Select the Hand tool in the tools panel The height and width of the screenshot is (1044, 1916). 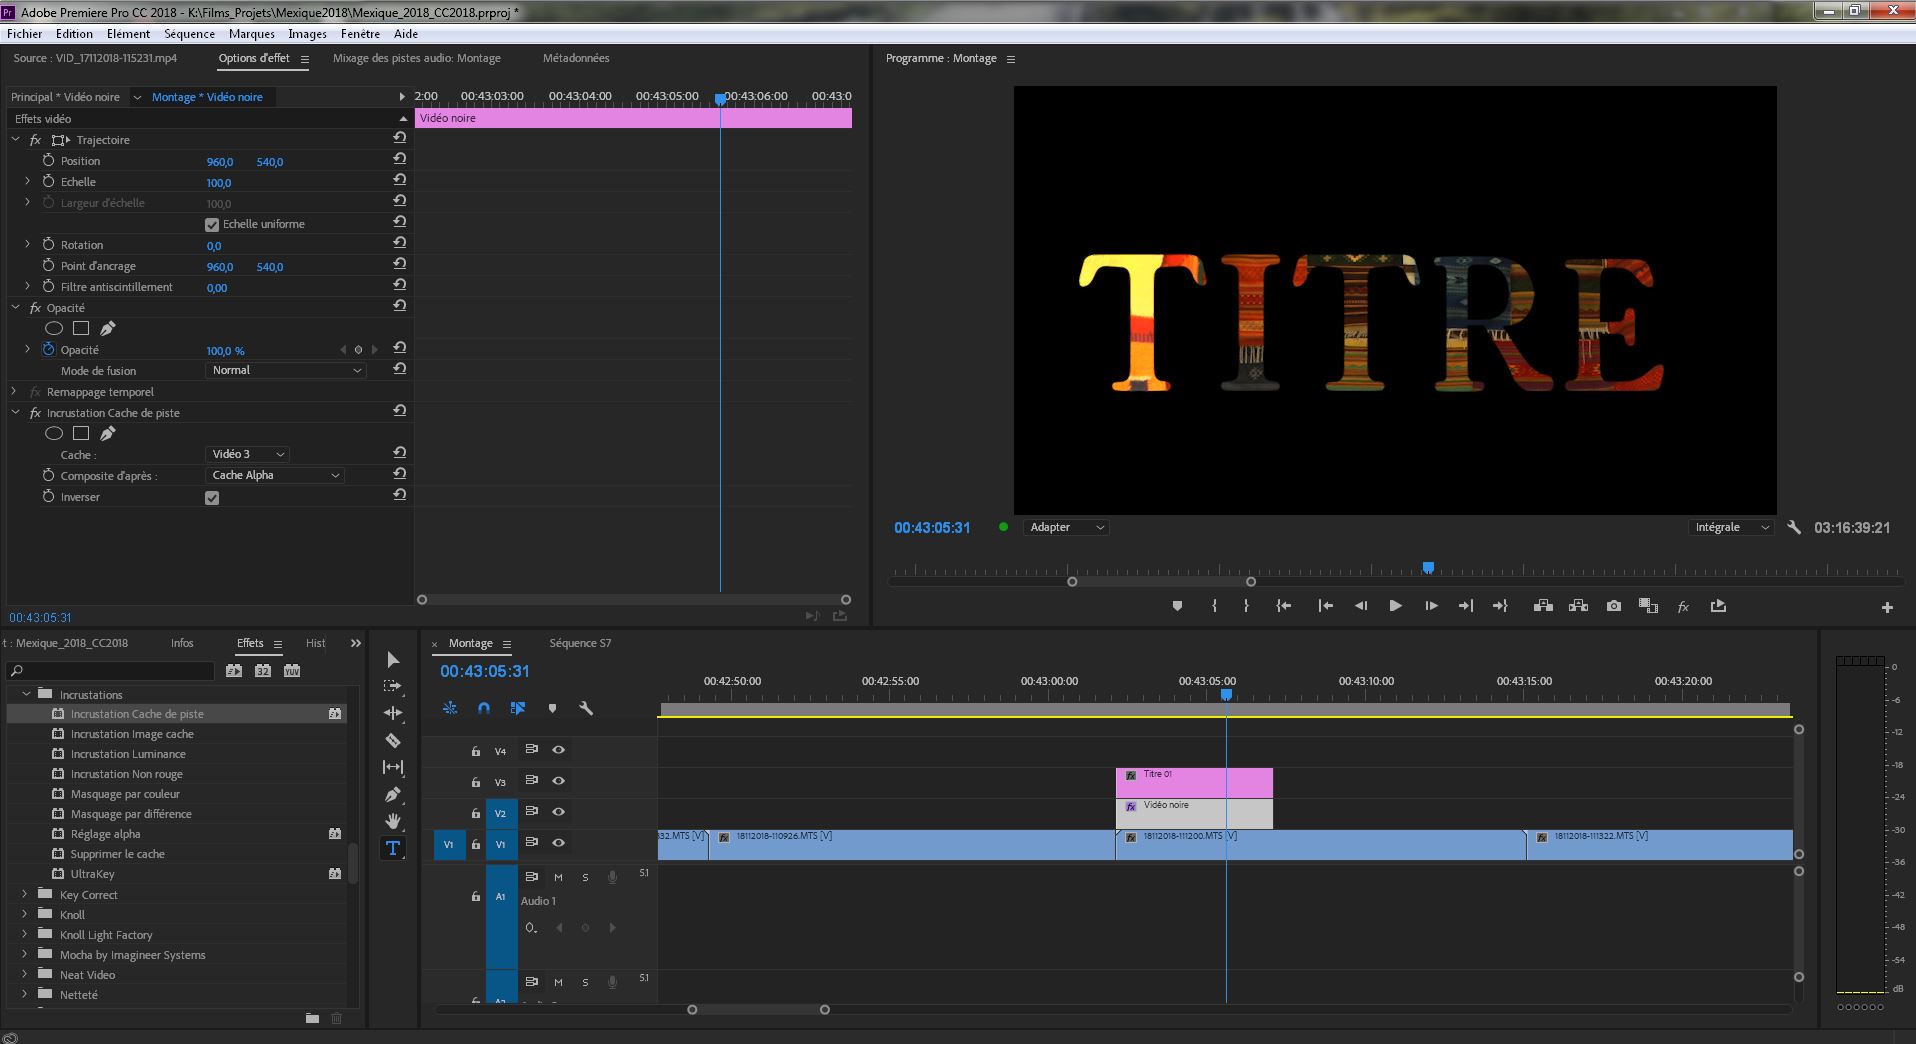(x=393, y=821)
